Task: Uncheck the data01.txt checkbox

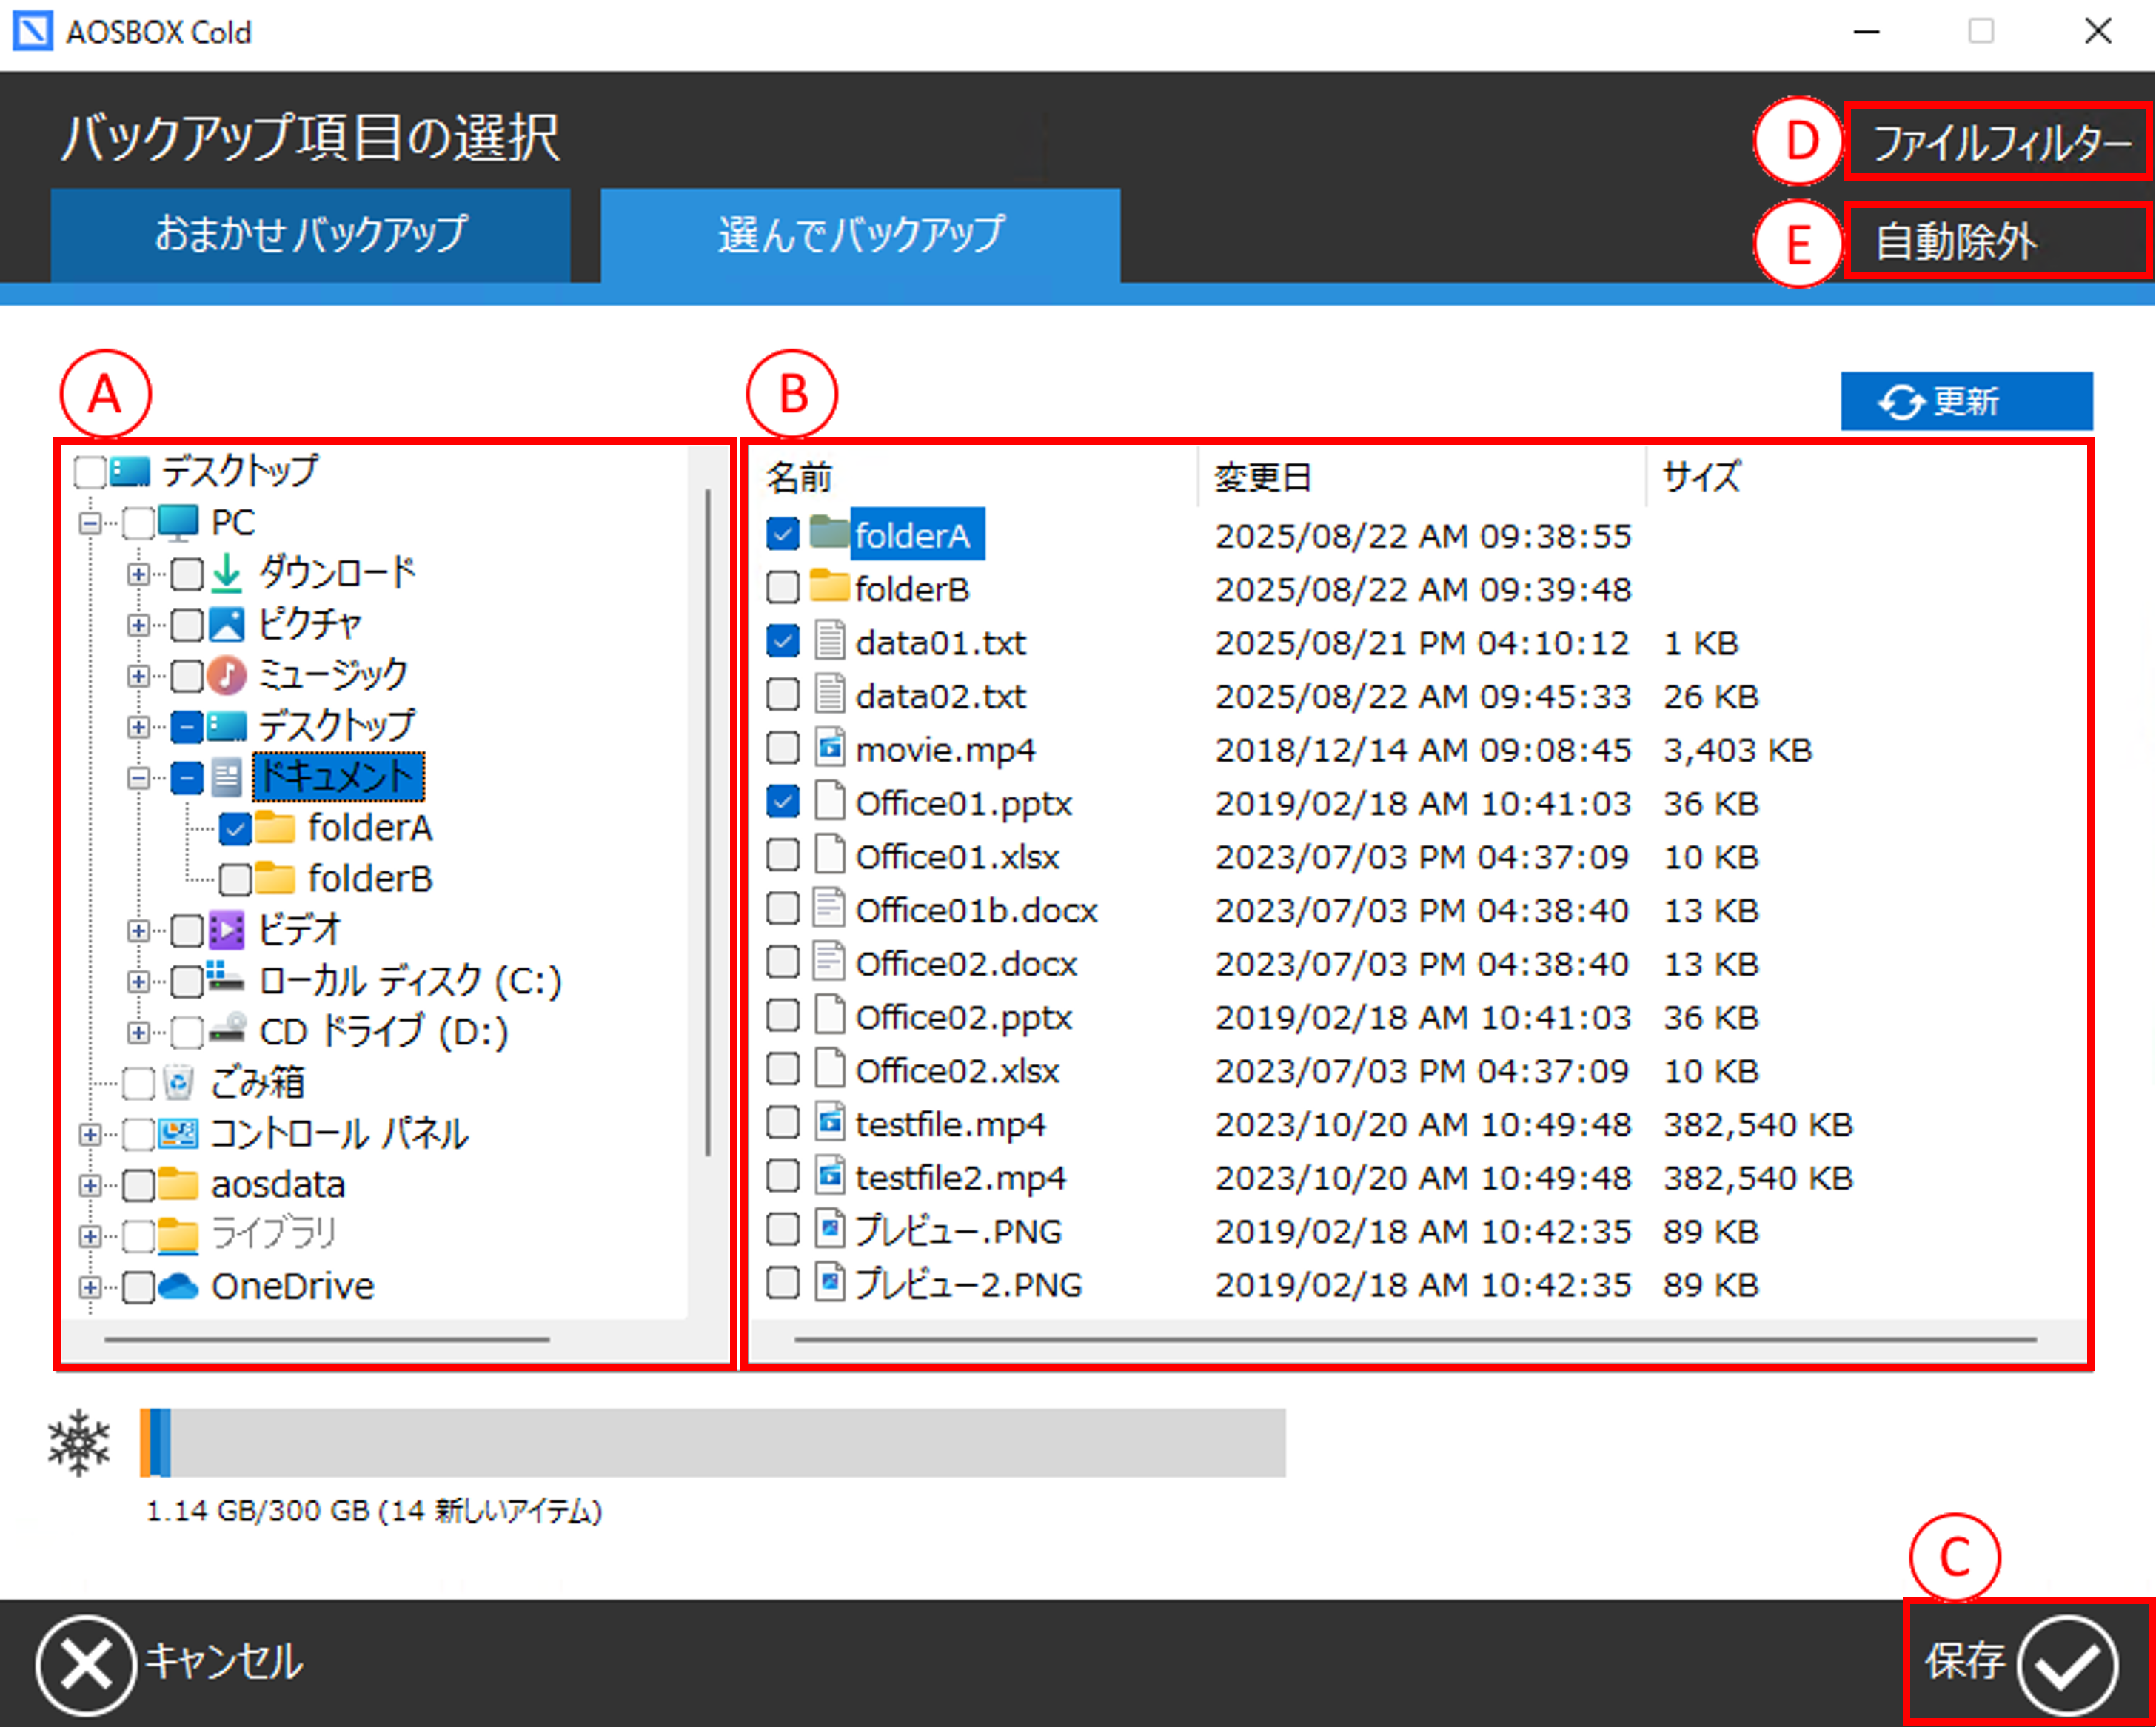Action: [x=783, y=641]
